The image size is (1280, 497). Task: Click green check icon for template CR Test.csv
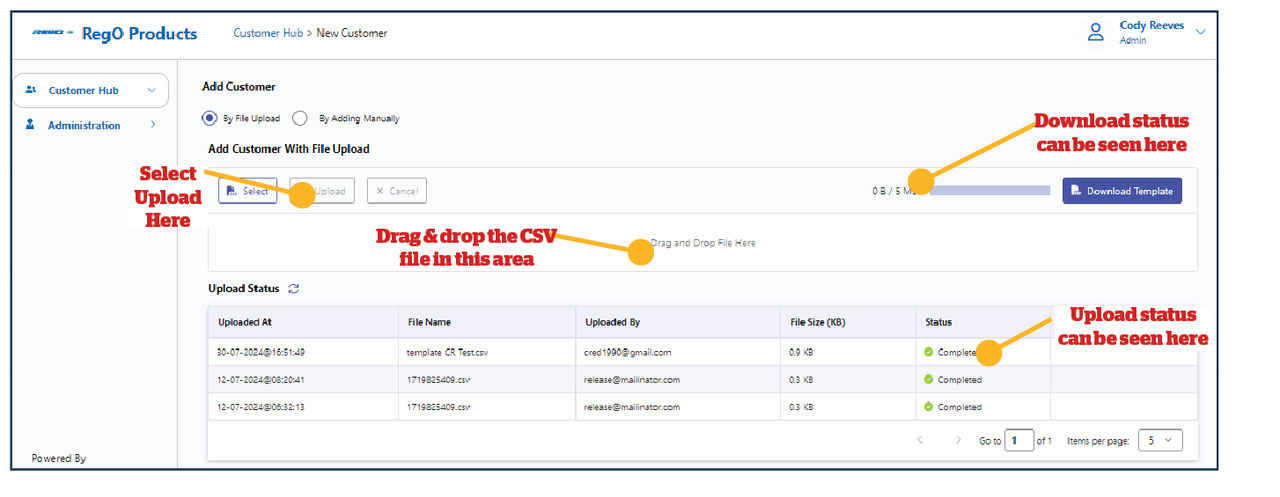pyautogui.click(x=928, y=352)
